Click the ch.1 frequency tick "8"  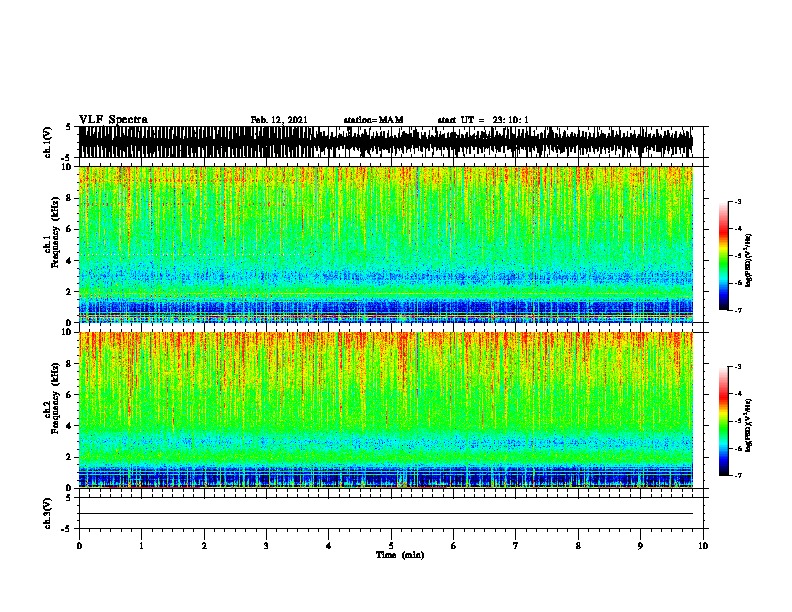(x=69, y=198)
